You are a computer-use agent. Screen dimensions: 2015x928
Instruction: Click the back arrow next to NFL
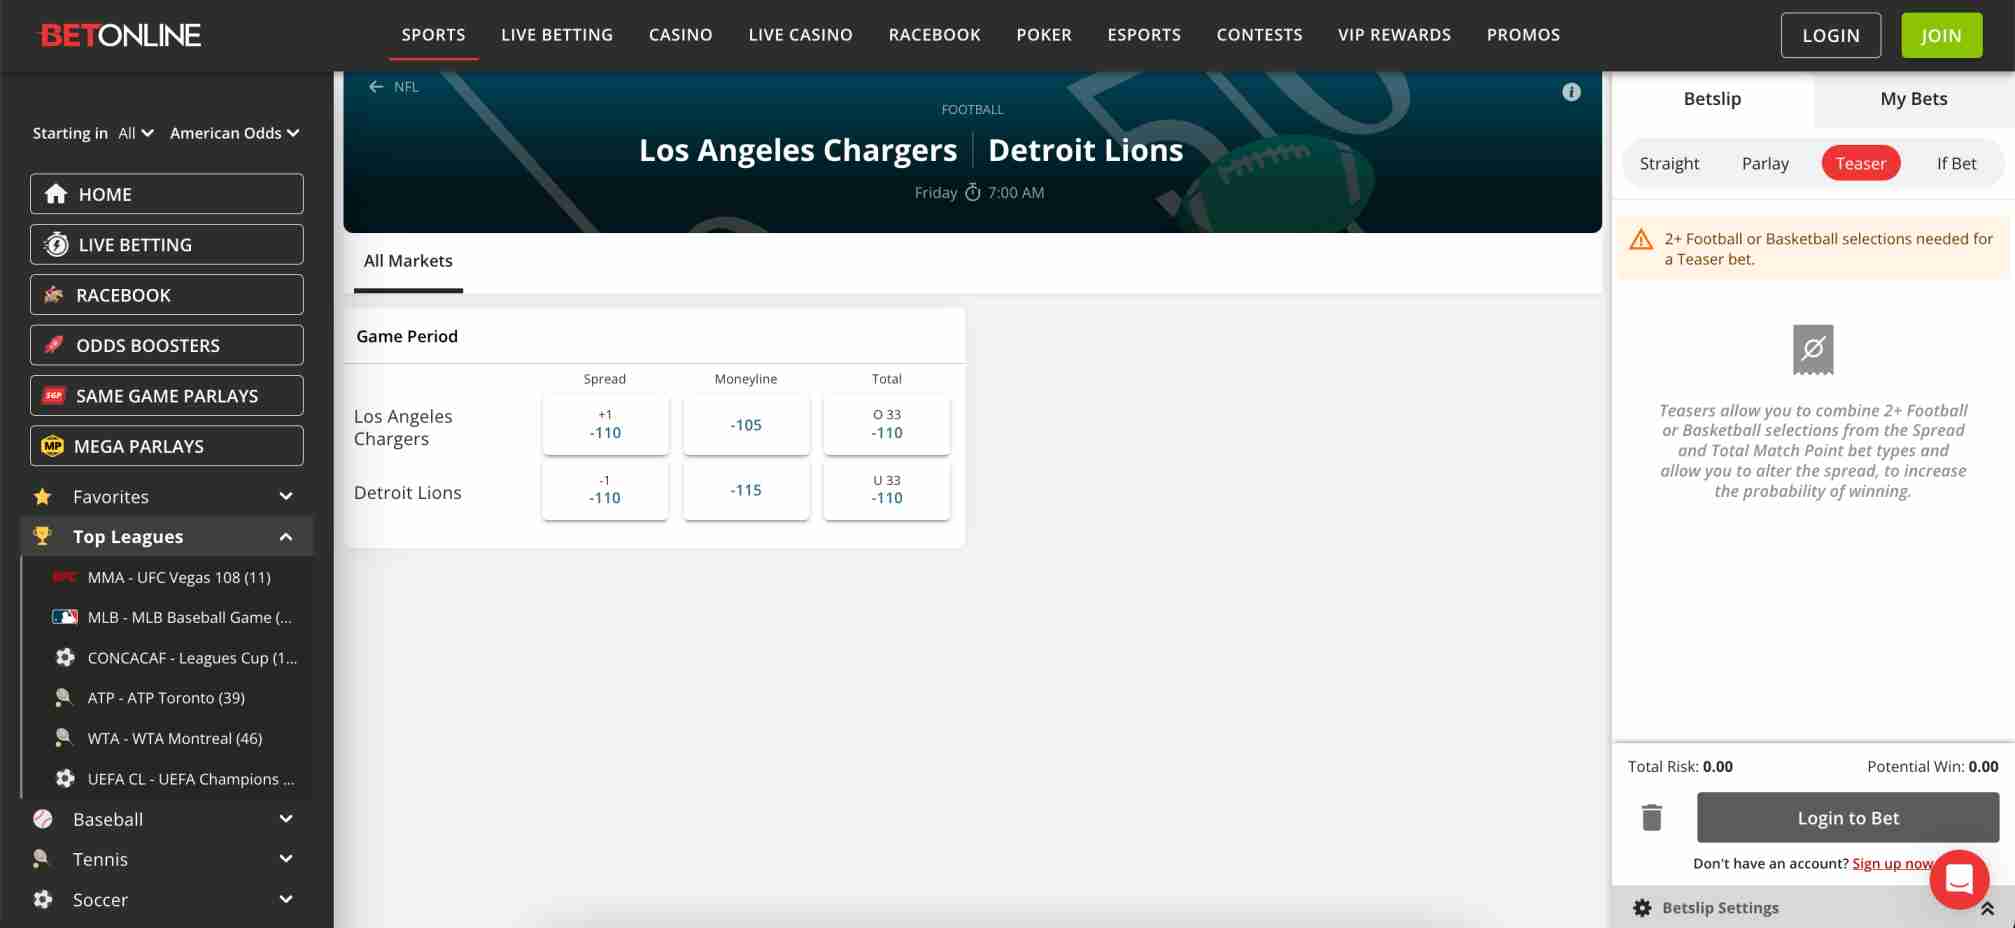pos(376,87)
